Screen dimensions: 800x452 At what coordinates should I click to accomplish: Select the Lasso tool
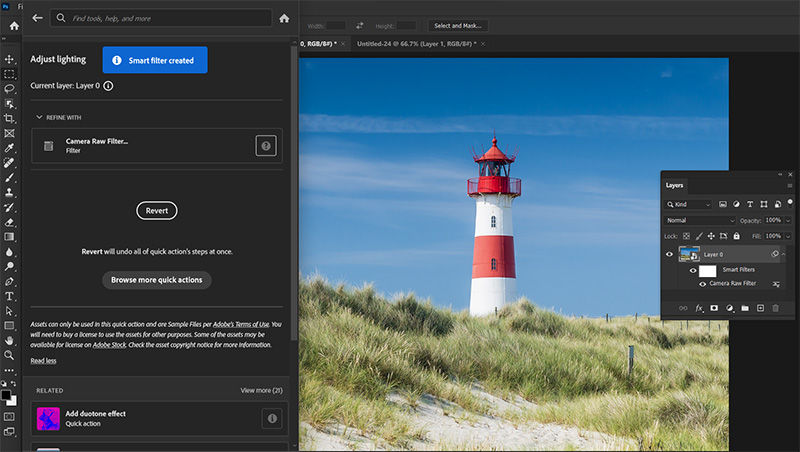point(10,88)
